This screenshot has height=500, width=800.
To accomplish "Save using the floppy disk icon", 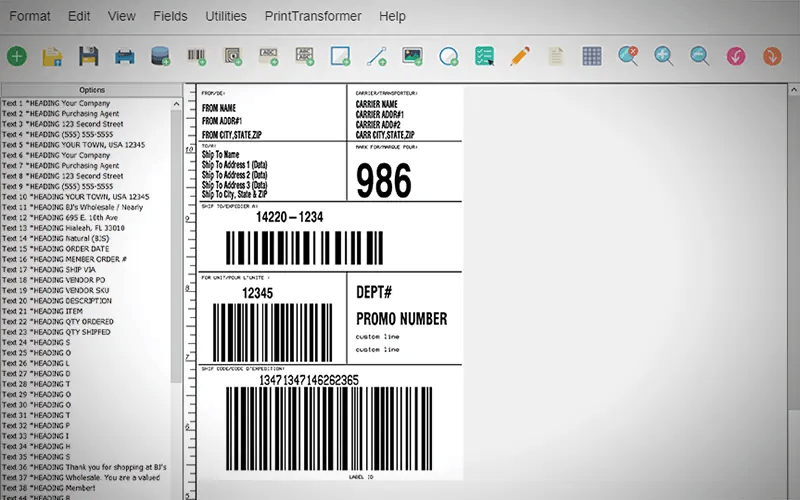I will 88,56.
